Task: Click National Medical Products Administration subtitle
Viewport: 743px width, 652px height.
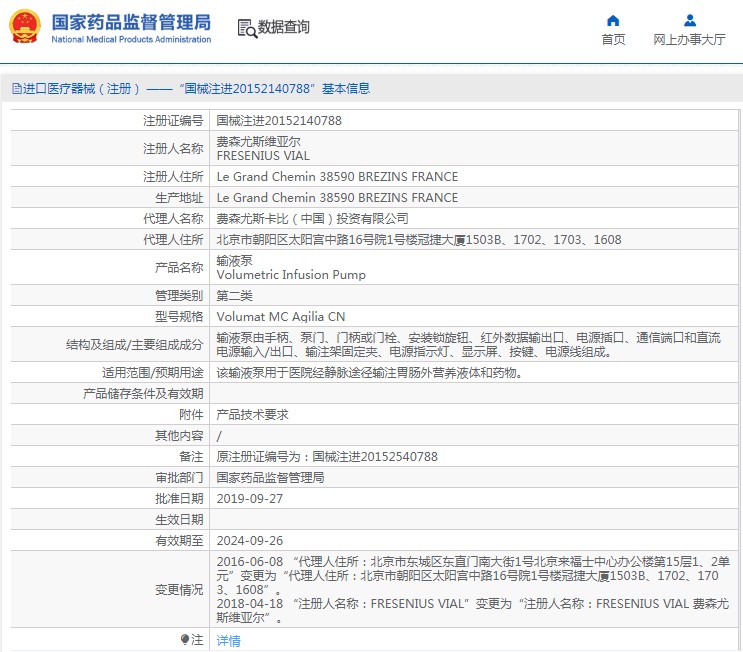Action: 131,39
